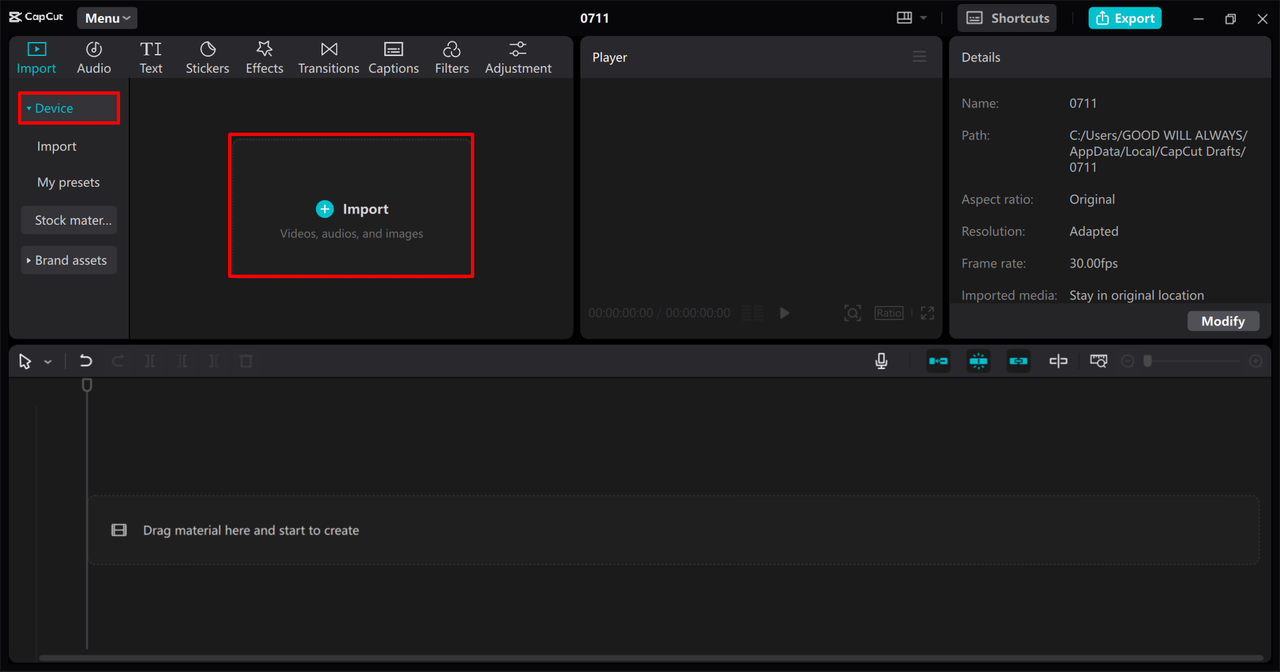Open the Audio tab
The image size is (1280, 672).
94,58
